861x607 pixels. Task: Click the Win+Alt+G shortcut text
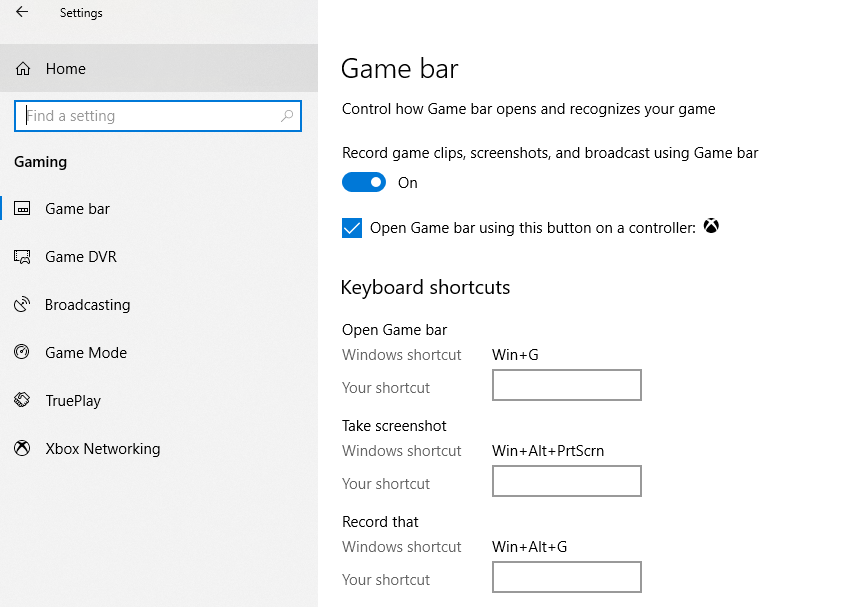pos(529,547)
